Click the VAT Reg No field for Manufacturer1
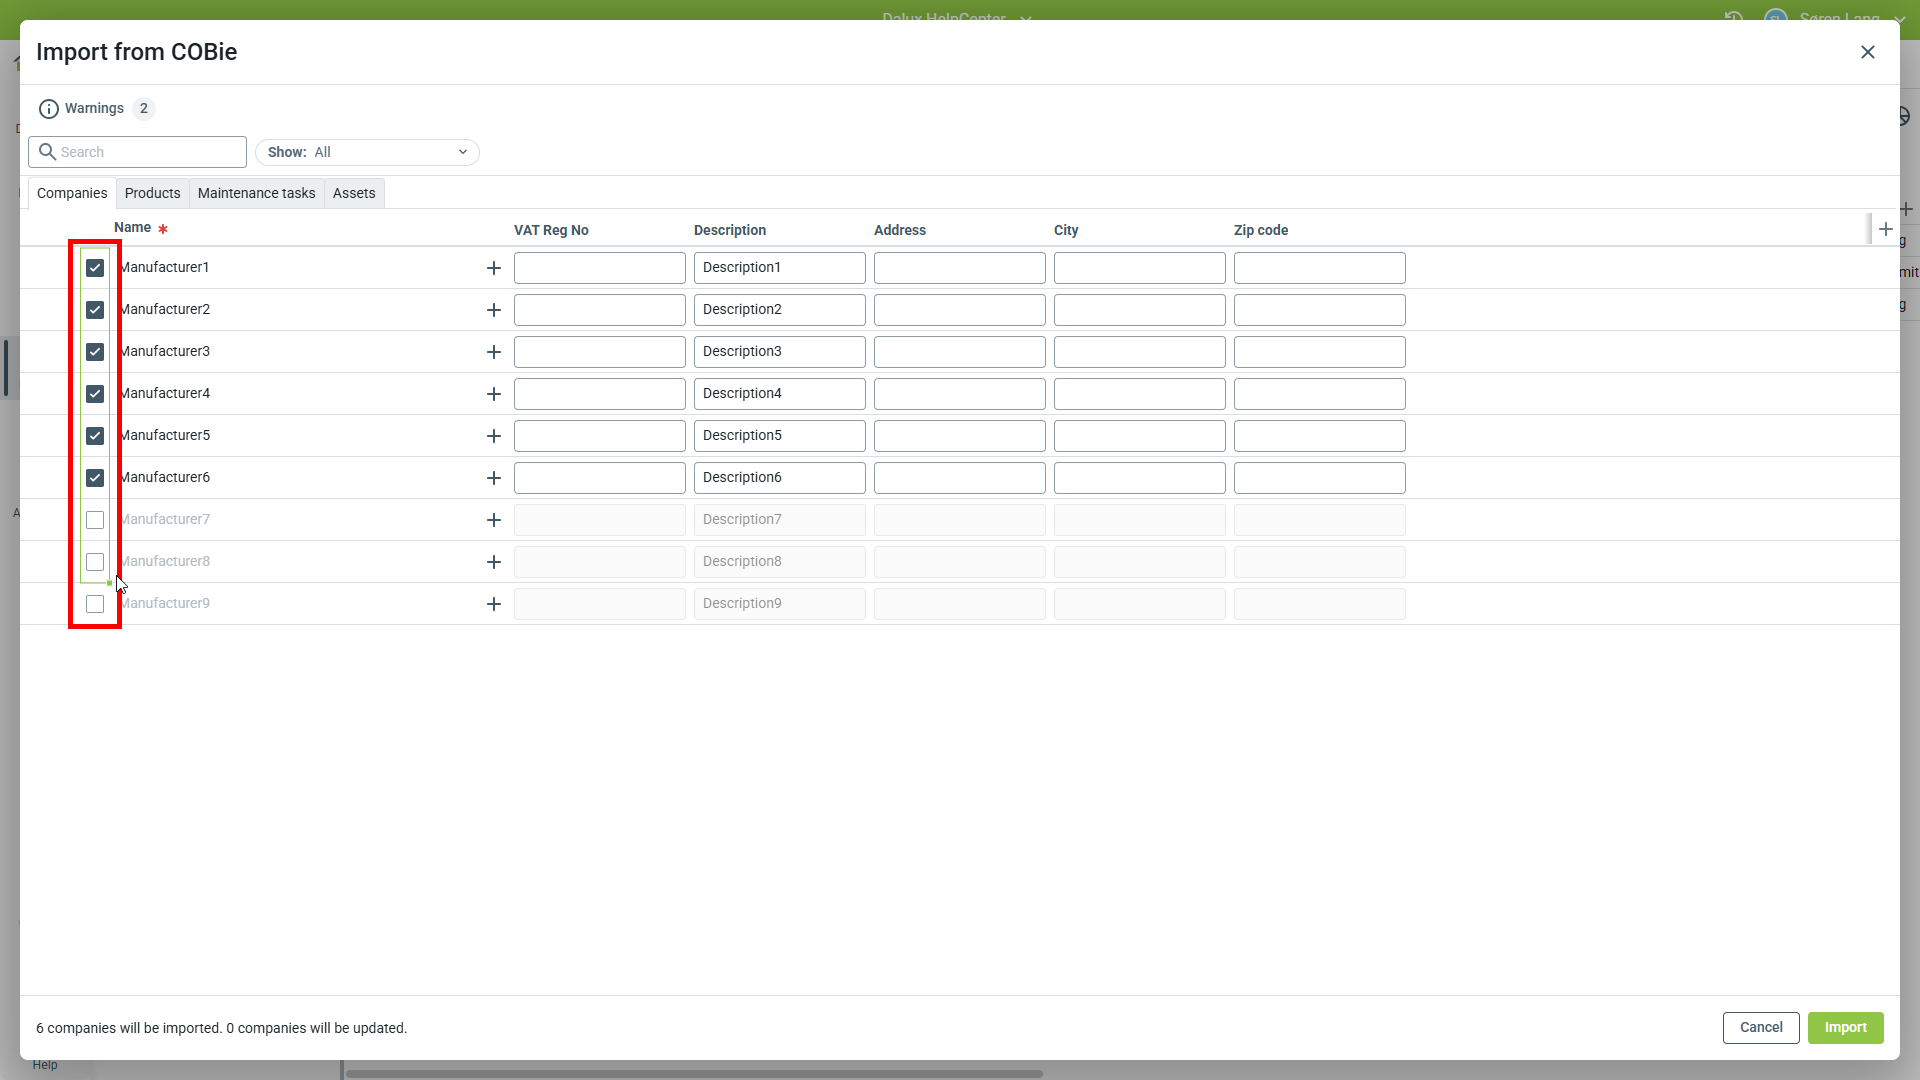The height and width of the screenshot is (1080, 1920). (599, 268)
